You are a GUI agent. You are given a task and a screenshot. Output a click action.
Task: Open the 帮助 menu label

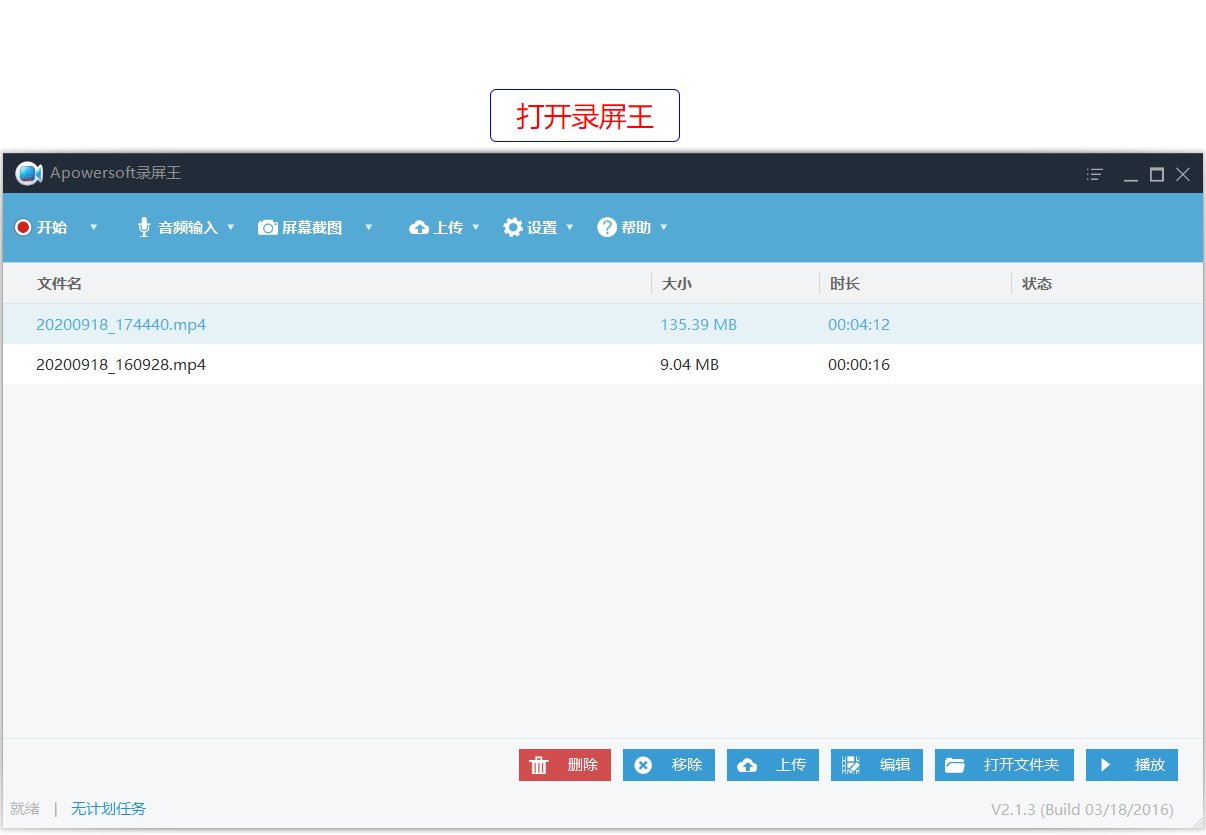coord(636,228)
